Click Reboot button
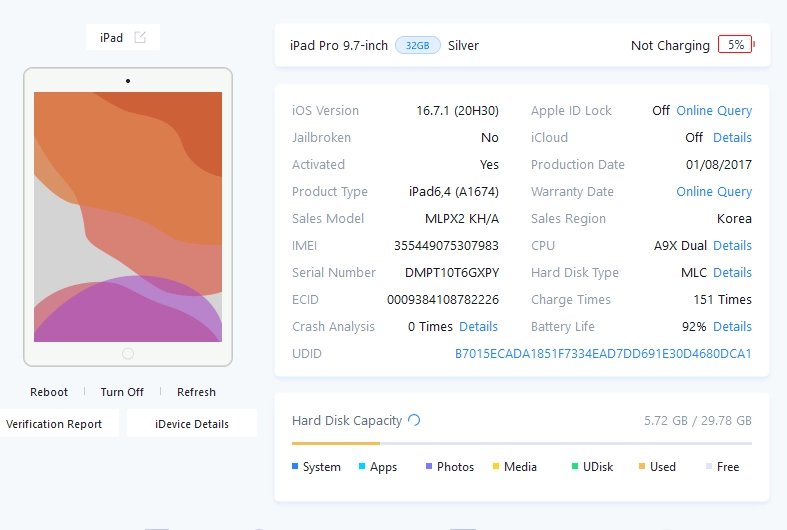Viewport: 787px width, 530px height. (49, 392)
